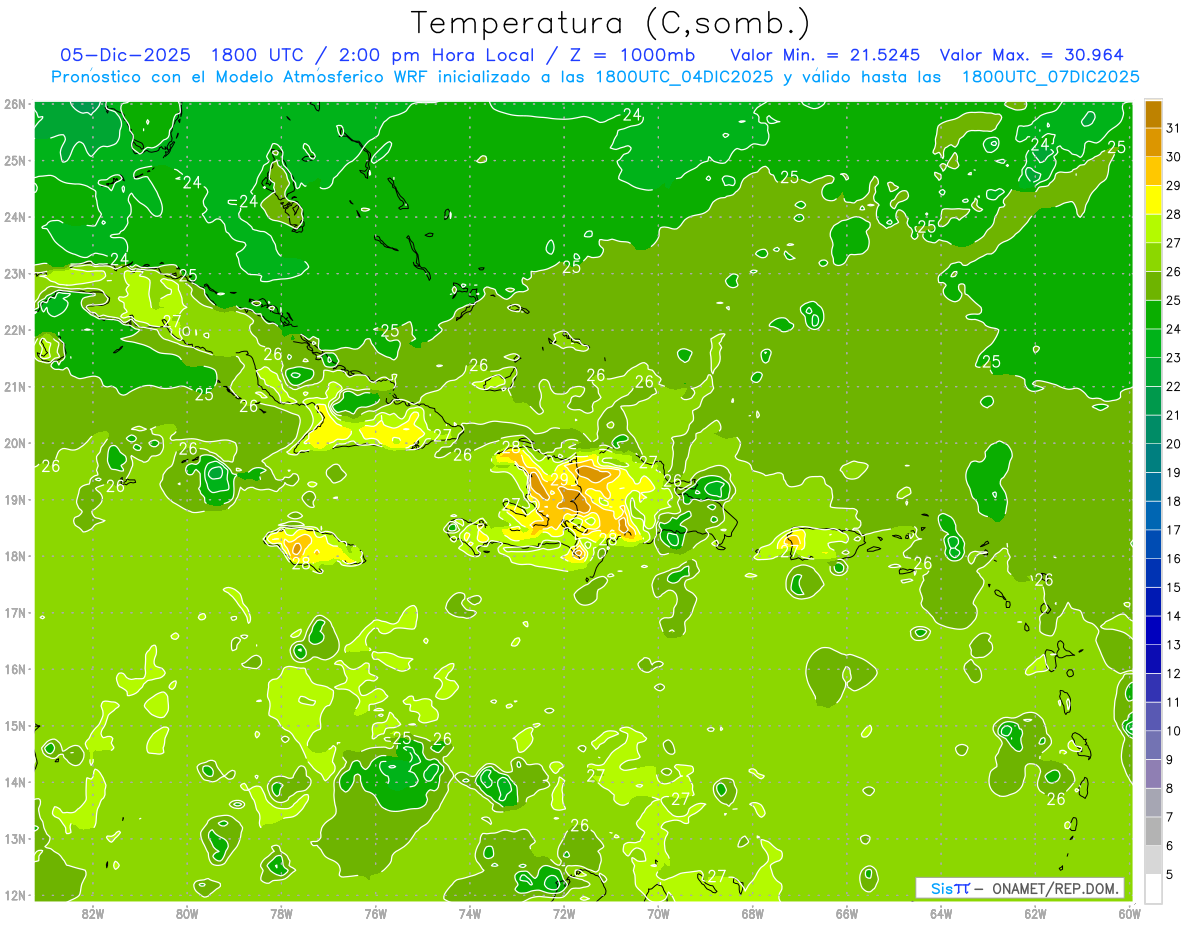Click latitude axis label "25N"
1200x927 pixels.
pos(15,161)
